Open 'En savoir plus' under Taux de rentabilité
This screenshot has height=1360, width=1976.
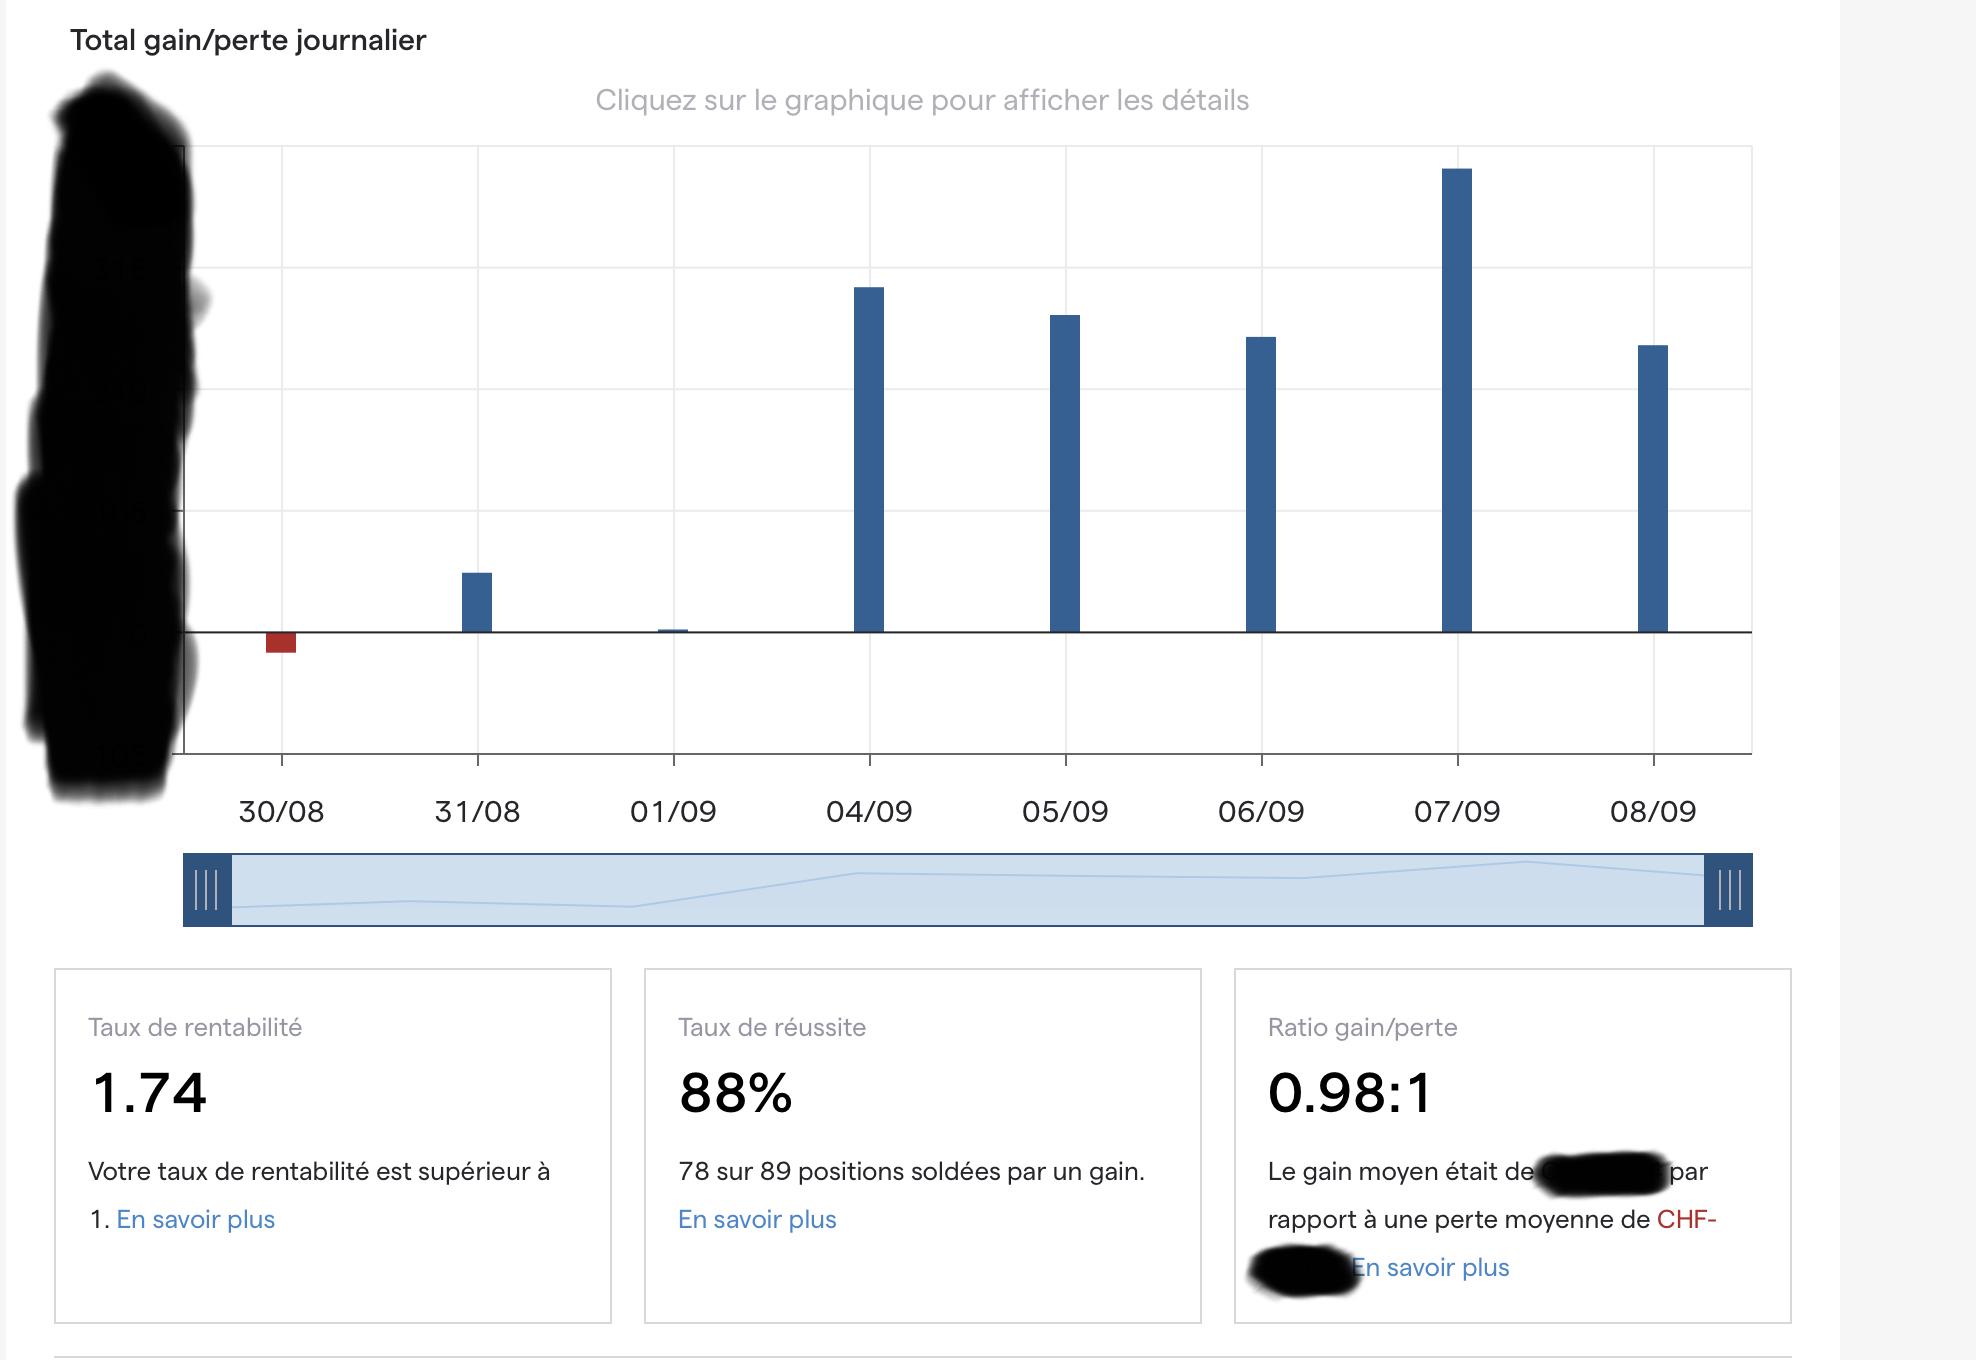coord(196,1219)
